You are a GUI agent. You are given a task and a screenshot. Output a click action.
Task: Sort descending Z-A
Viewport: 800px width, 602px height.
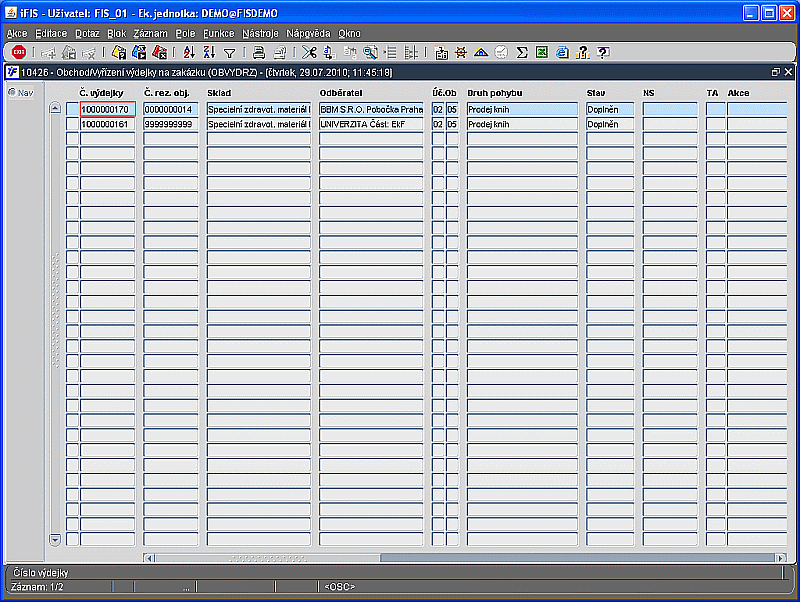pos(209,52)
